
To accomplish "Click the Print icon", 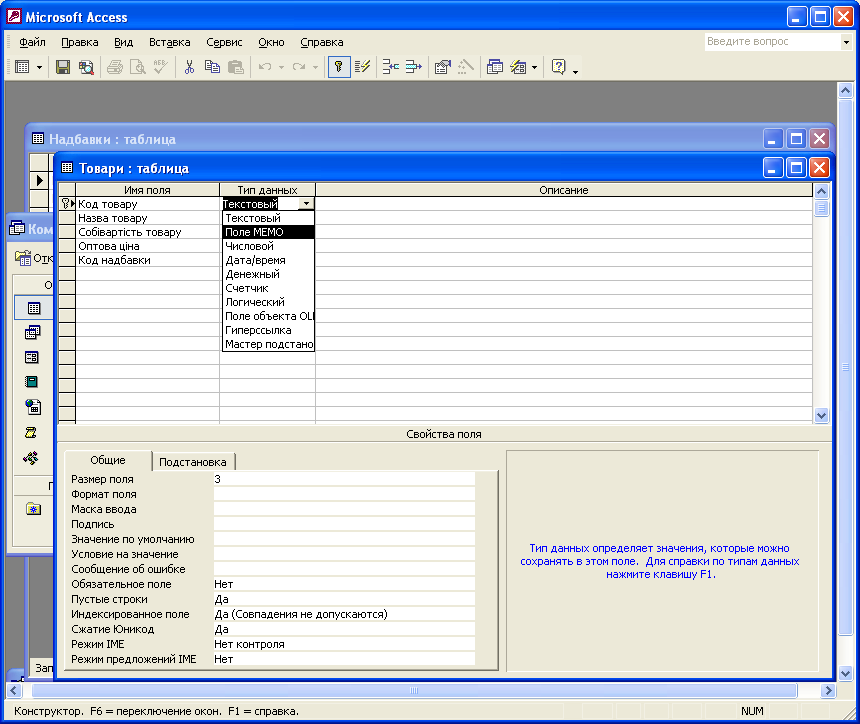I will pos(115,67).
